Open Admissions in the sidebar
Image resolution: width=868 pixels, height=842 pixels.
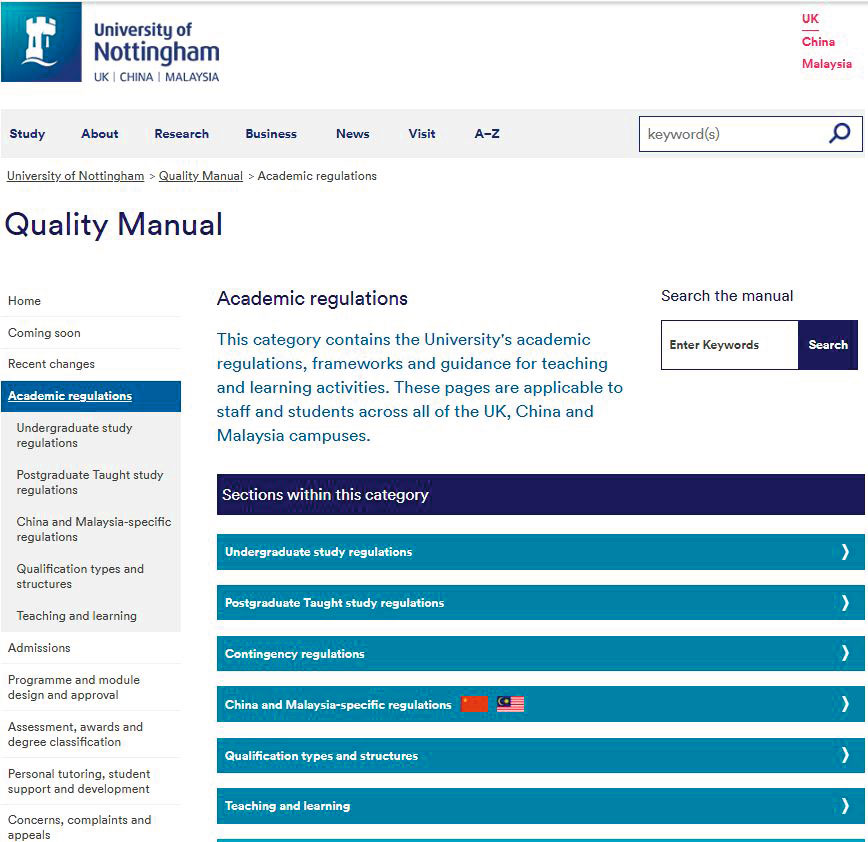39,648
